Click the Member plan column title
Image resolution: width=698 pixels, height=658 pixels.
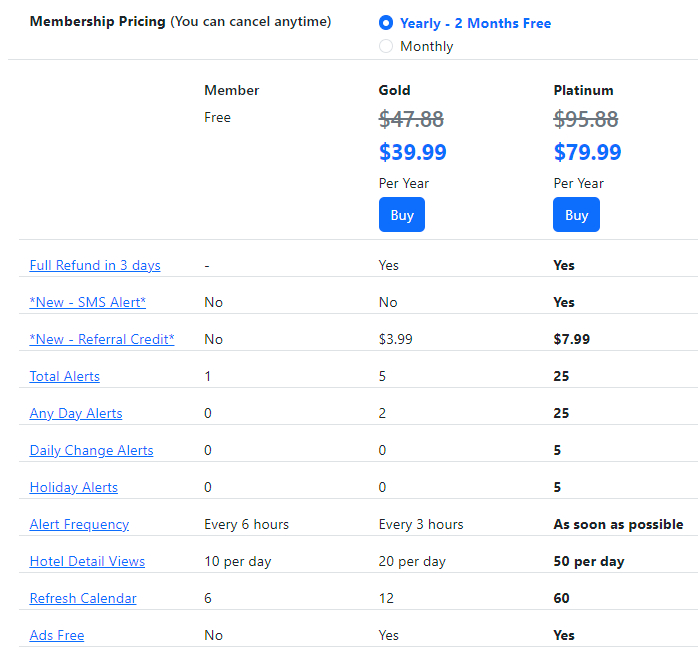coord(231,90)
